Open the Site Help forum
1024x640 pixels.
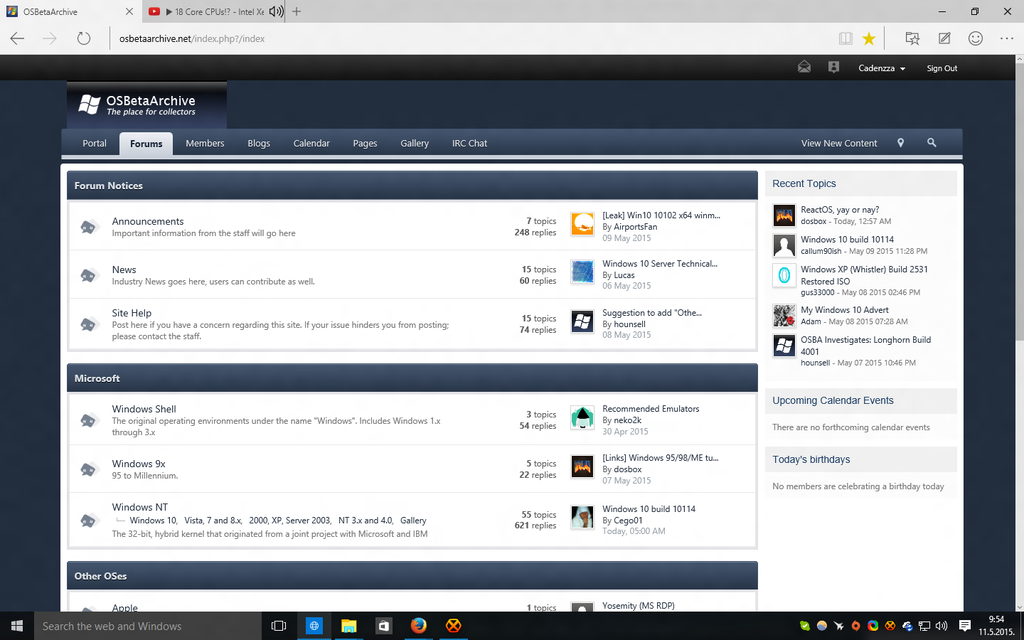tap(131, 313)
